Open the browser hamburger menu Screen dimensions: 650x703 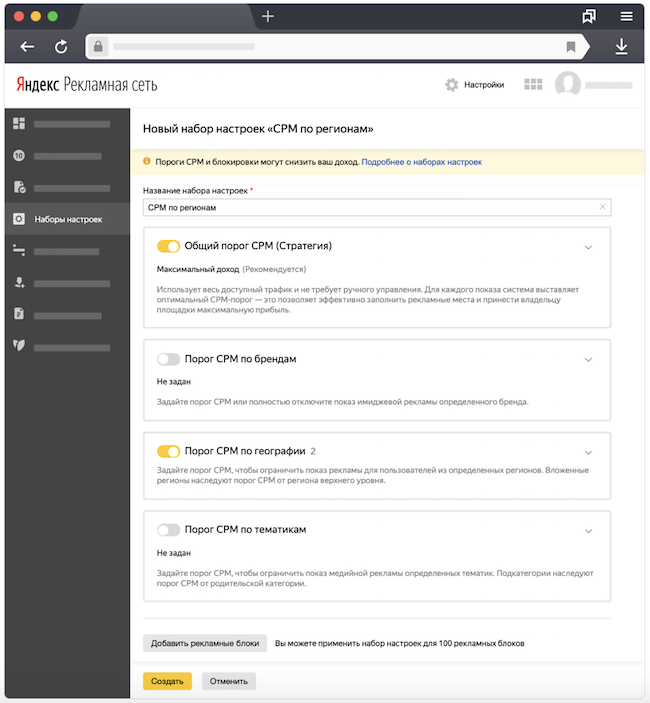tap(626, 16)
